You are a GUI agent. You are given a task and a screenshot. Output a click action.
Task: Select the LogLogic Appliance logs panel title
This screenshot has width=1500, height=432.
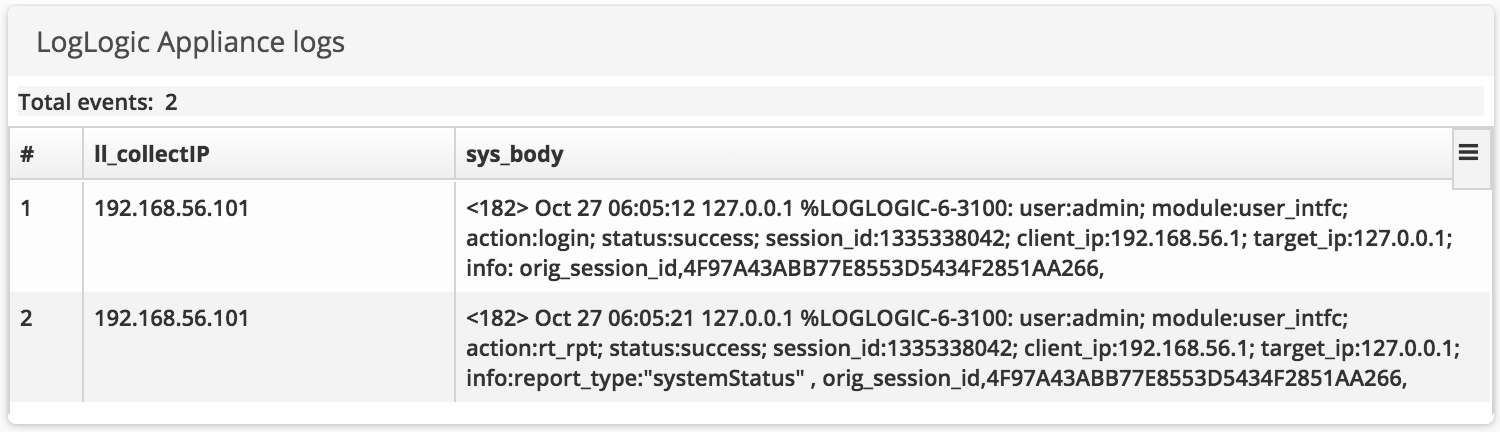pyautogui.click(x=190, y=42)
